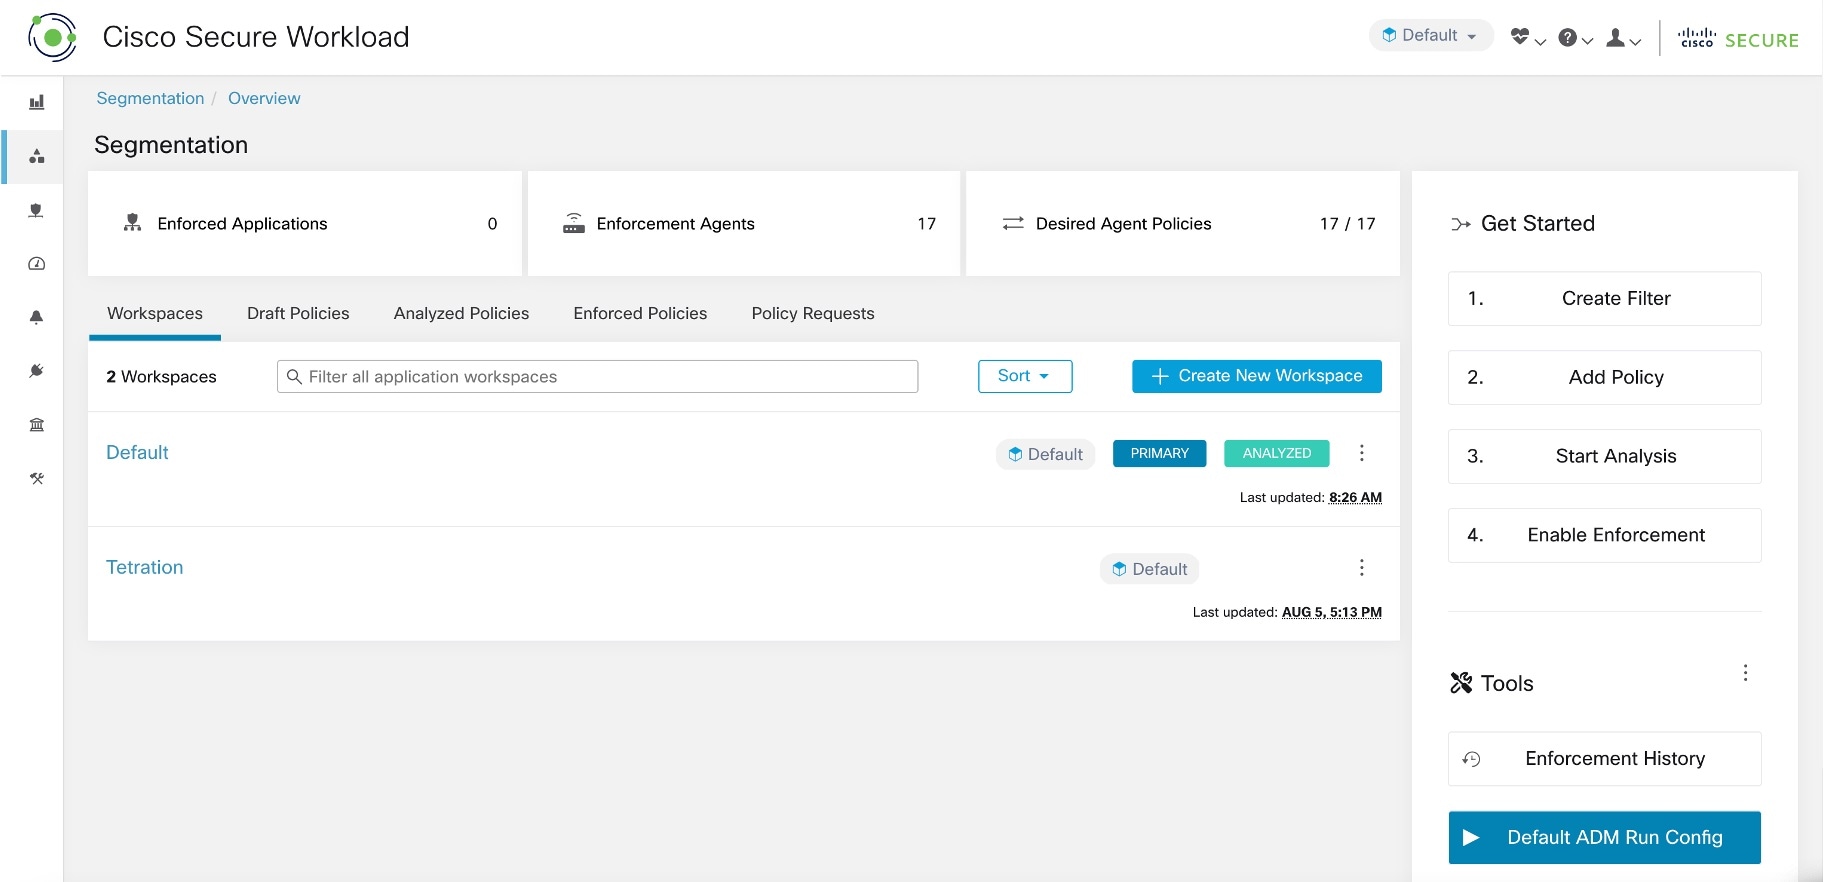The width and height of the screenshot is (1824, 882).
Task: Click step 4 Enable Enforcement
Action: pyautogui.click(x=1604, y=535)
